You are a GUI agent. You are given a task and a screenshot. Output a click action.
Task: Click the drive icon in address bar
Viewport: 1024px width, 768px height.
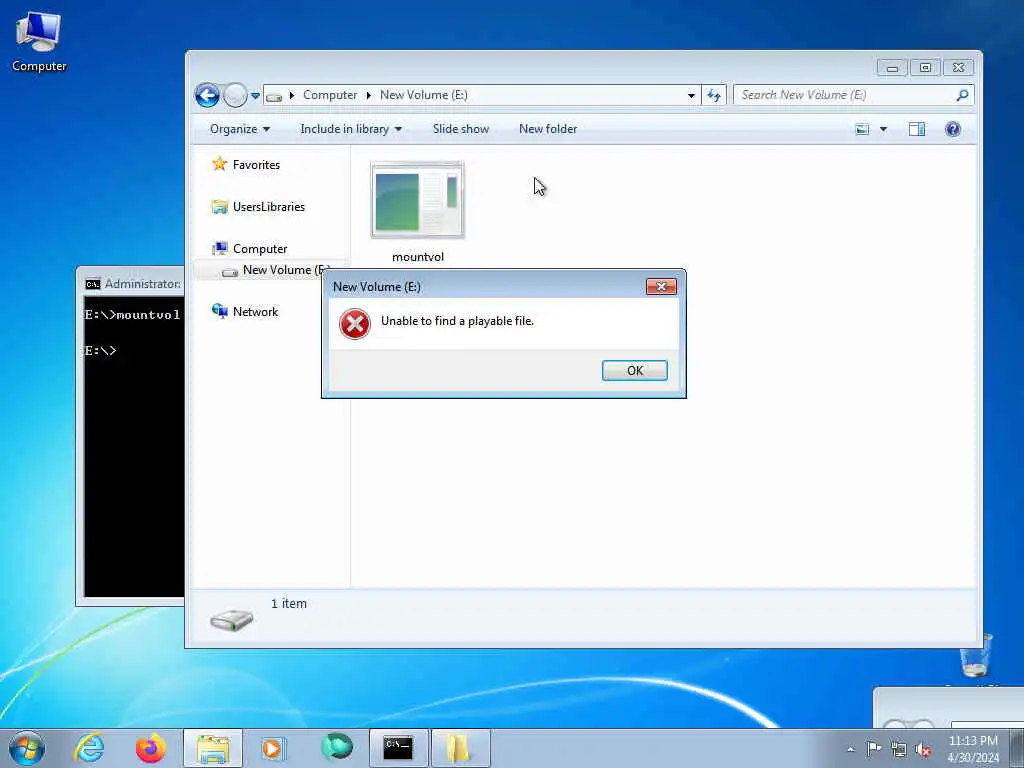(x=274, y=97)
